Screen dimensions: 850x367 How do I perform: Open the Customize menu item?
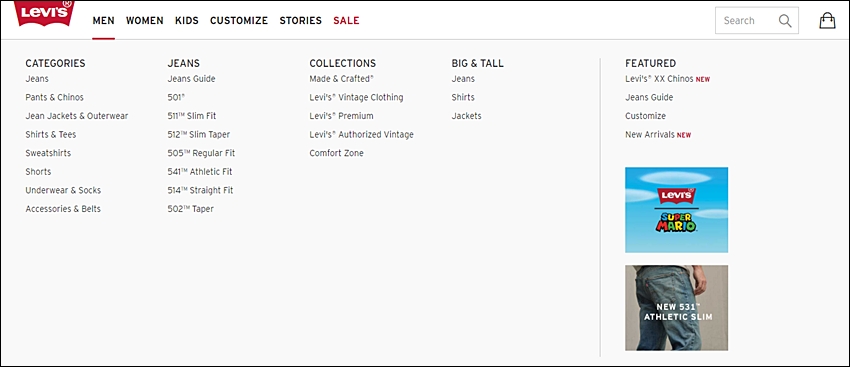pos(239,21)
